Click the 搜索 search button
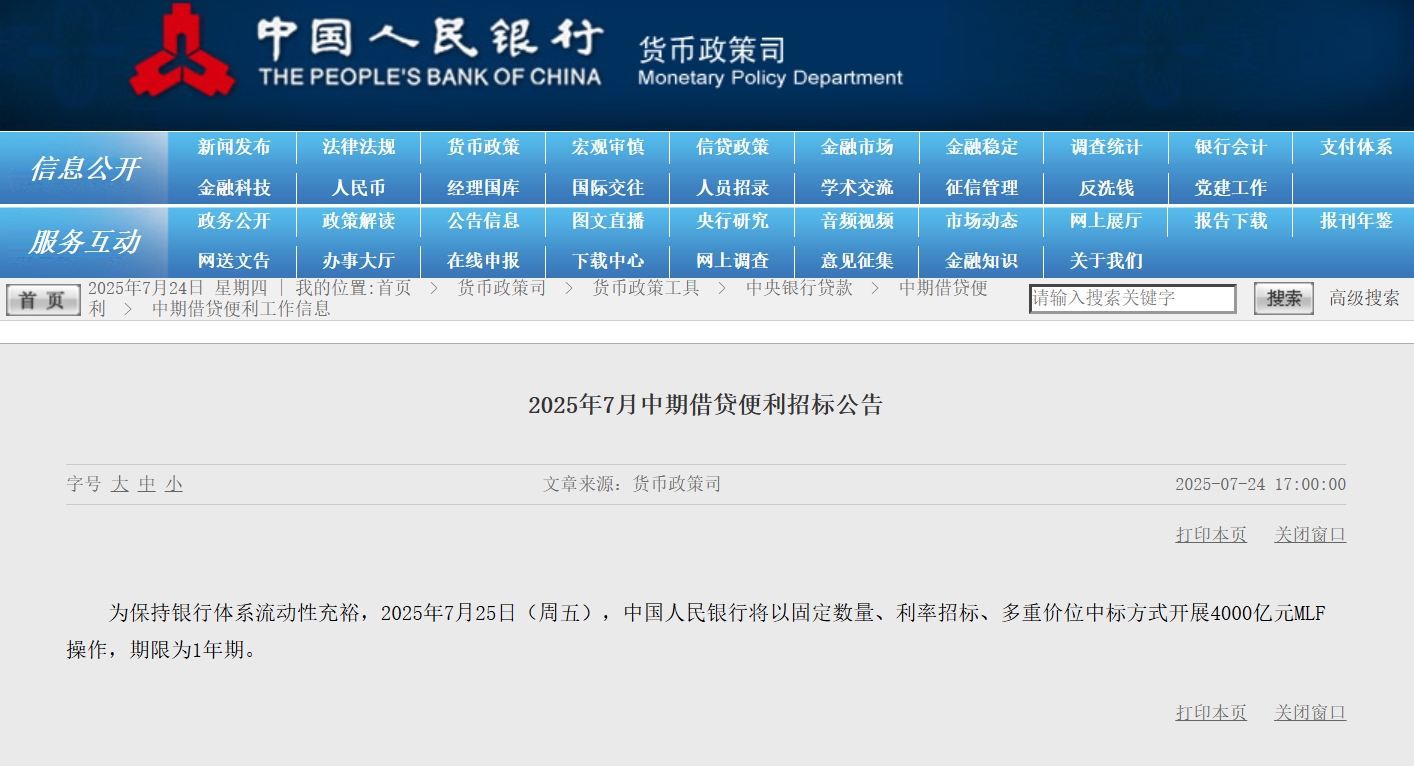Screen dimensions: 1414x766 (x=1284, y=298)
